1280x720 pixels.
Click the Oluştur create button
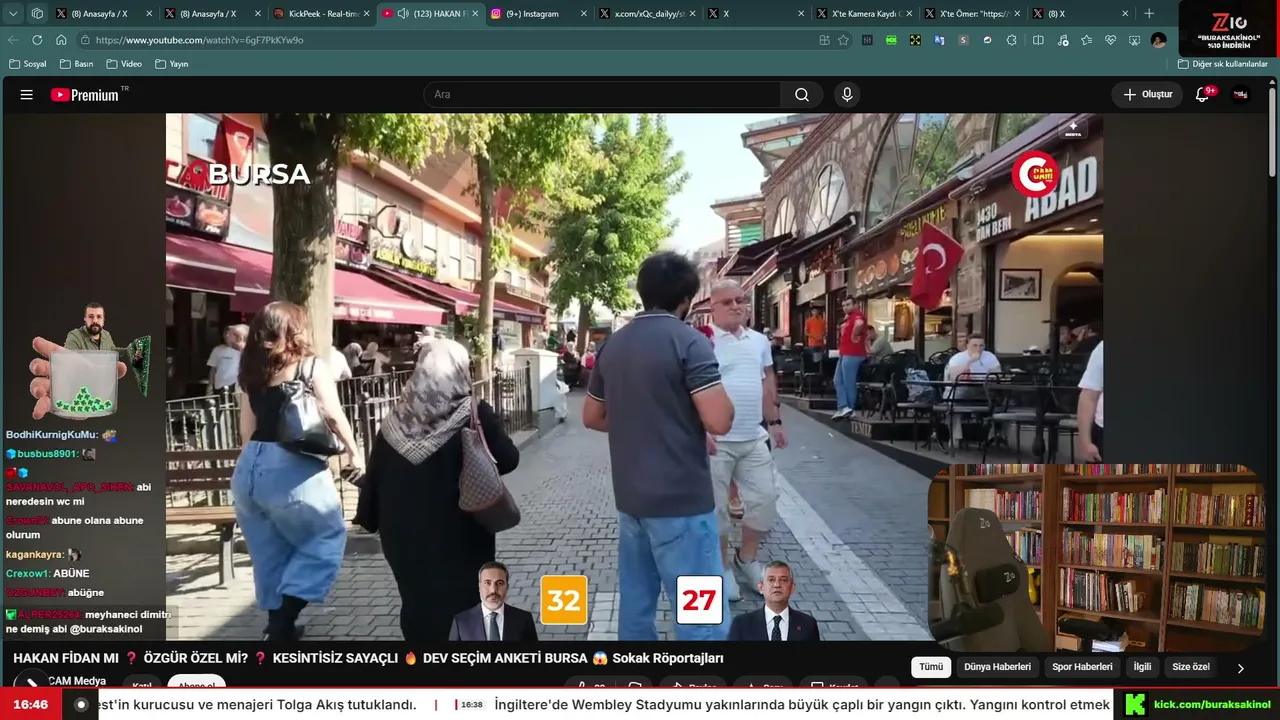1147,95
